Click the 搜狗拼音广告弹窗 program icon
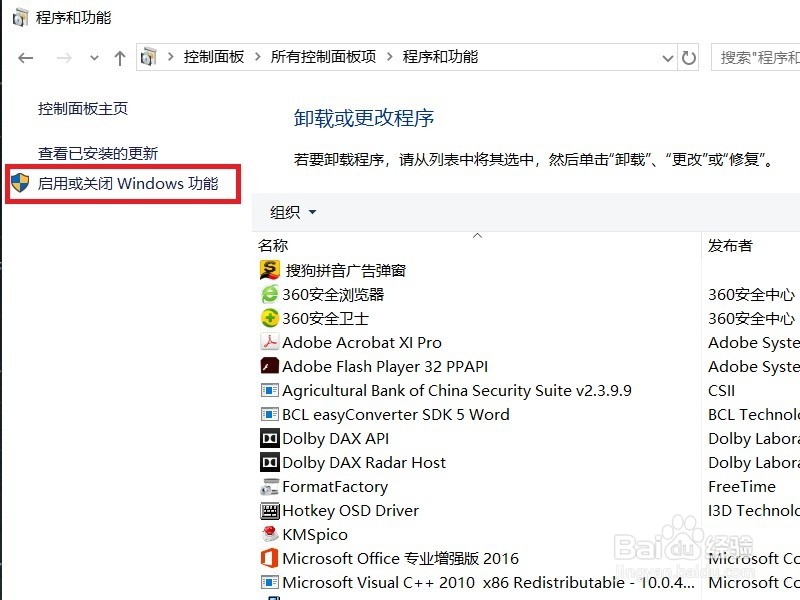800x600 pixels. tap(270, 270)
